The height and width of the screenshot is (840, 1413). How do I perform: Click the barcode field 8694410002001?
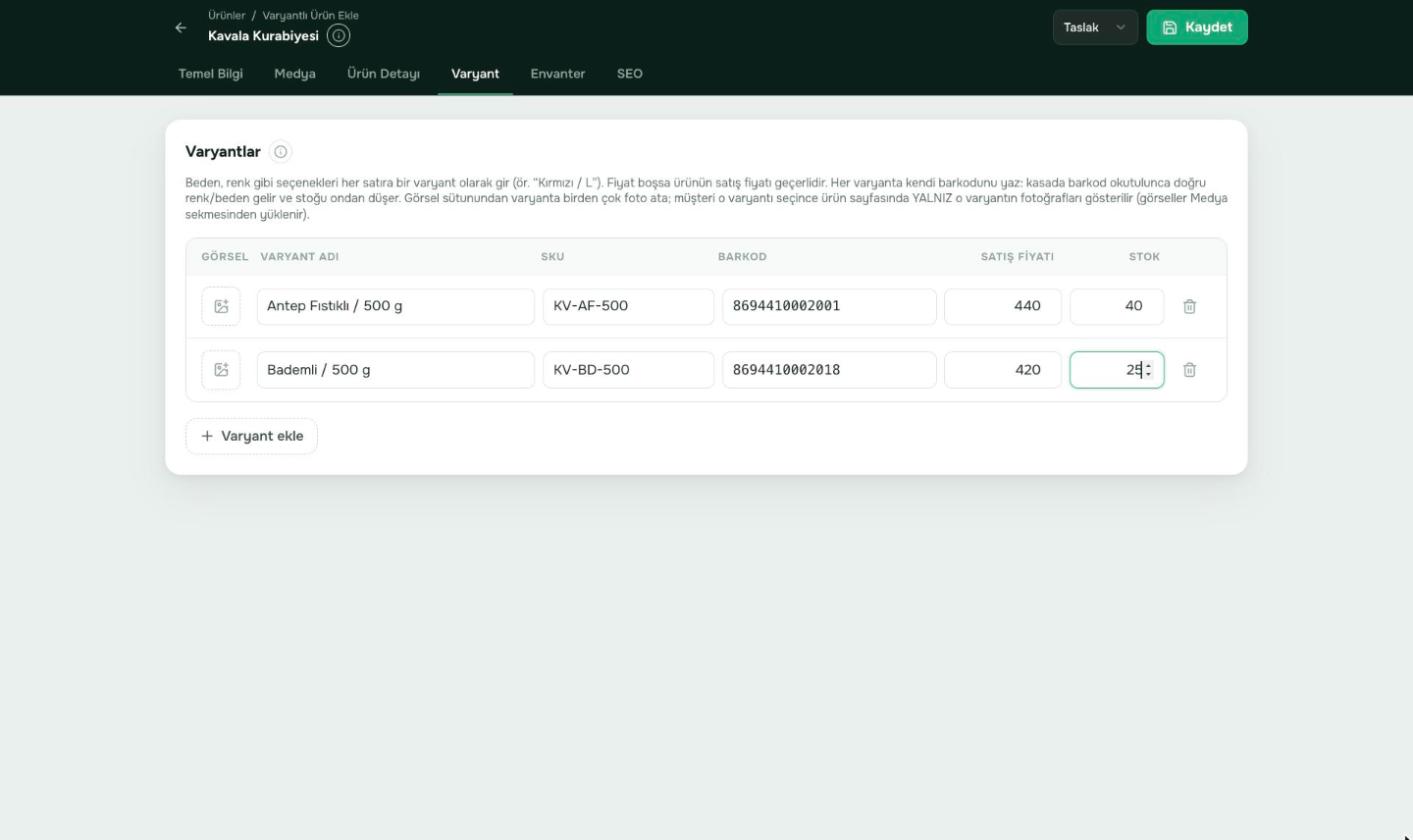click(830, 306)
